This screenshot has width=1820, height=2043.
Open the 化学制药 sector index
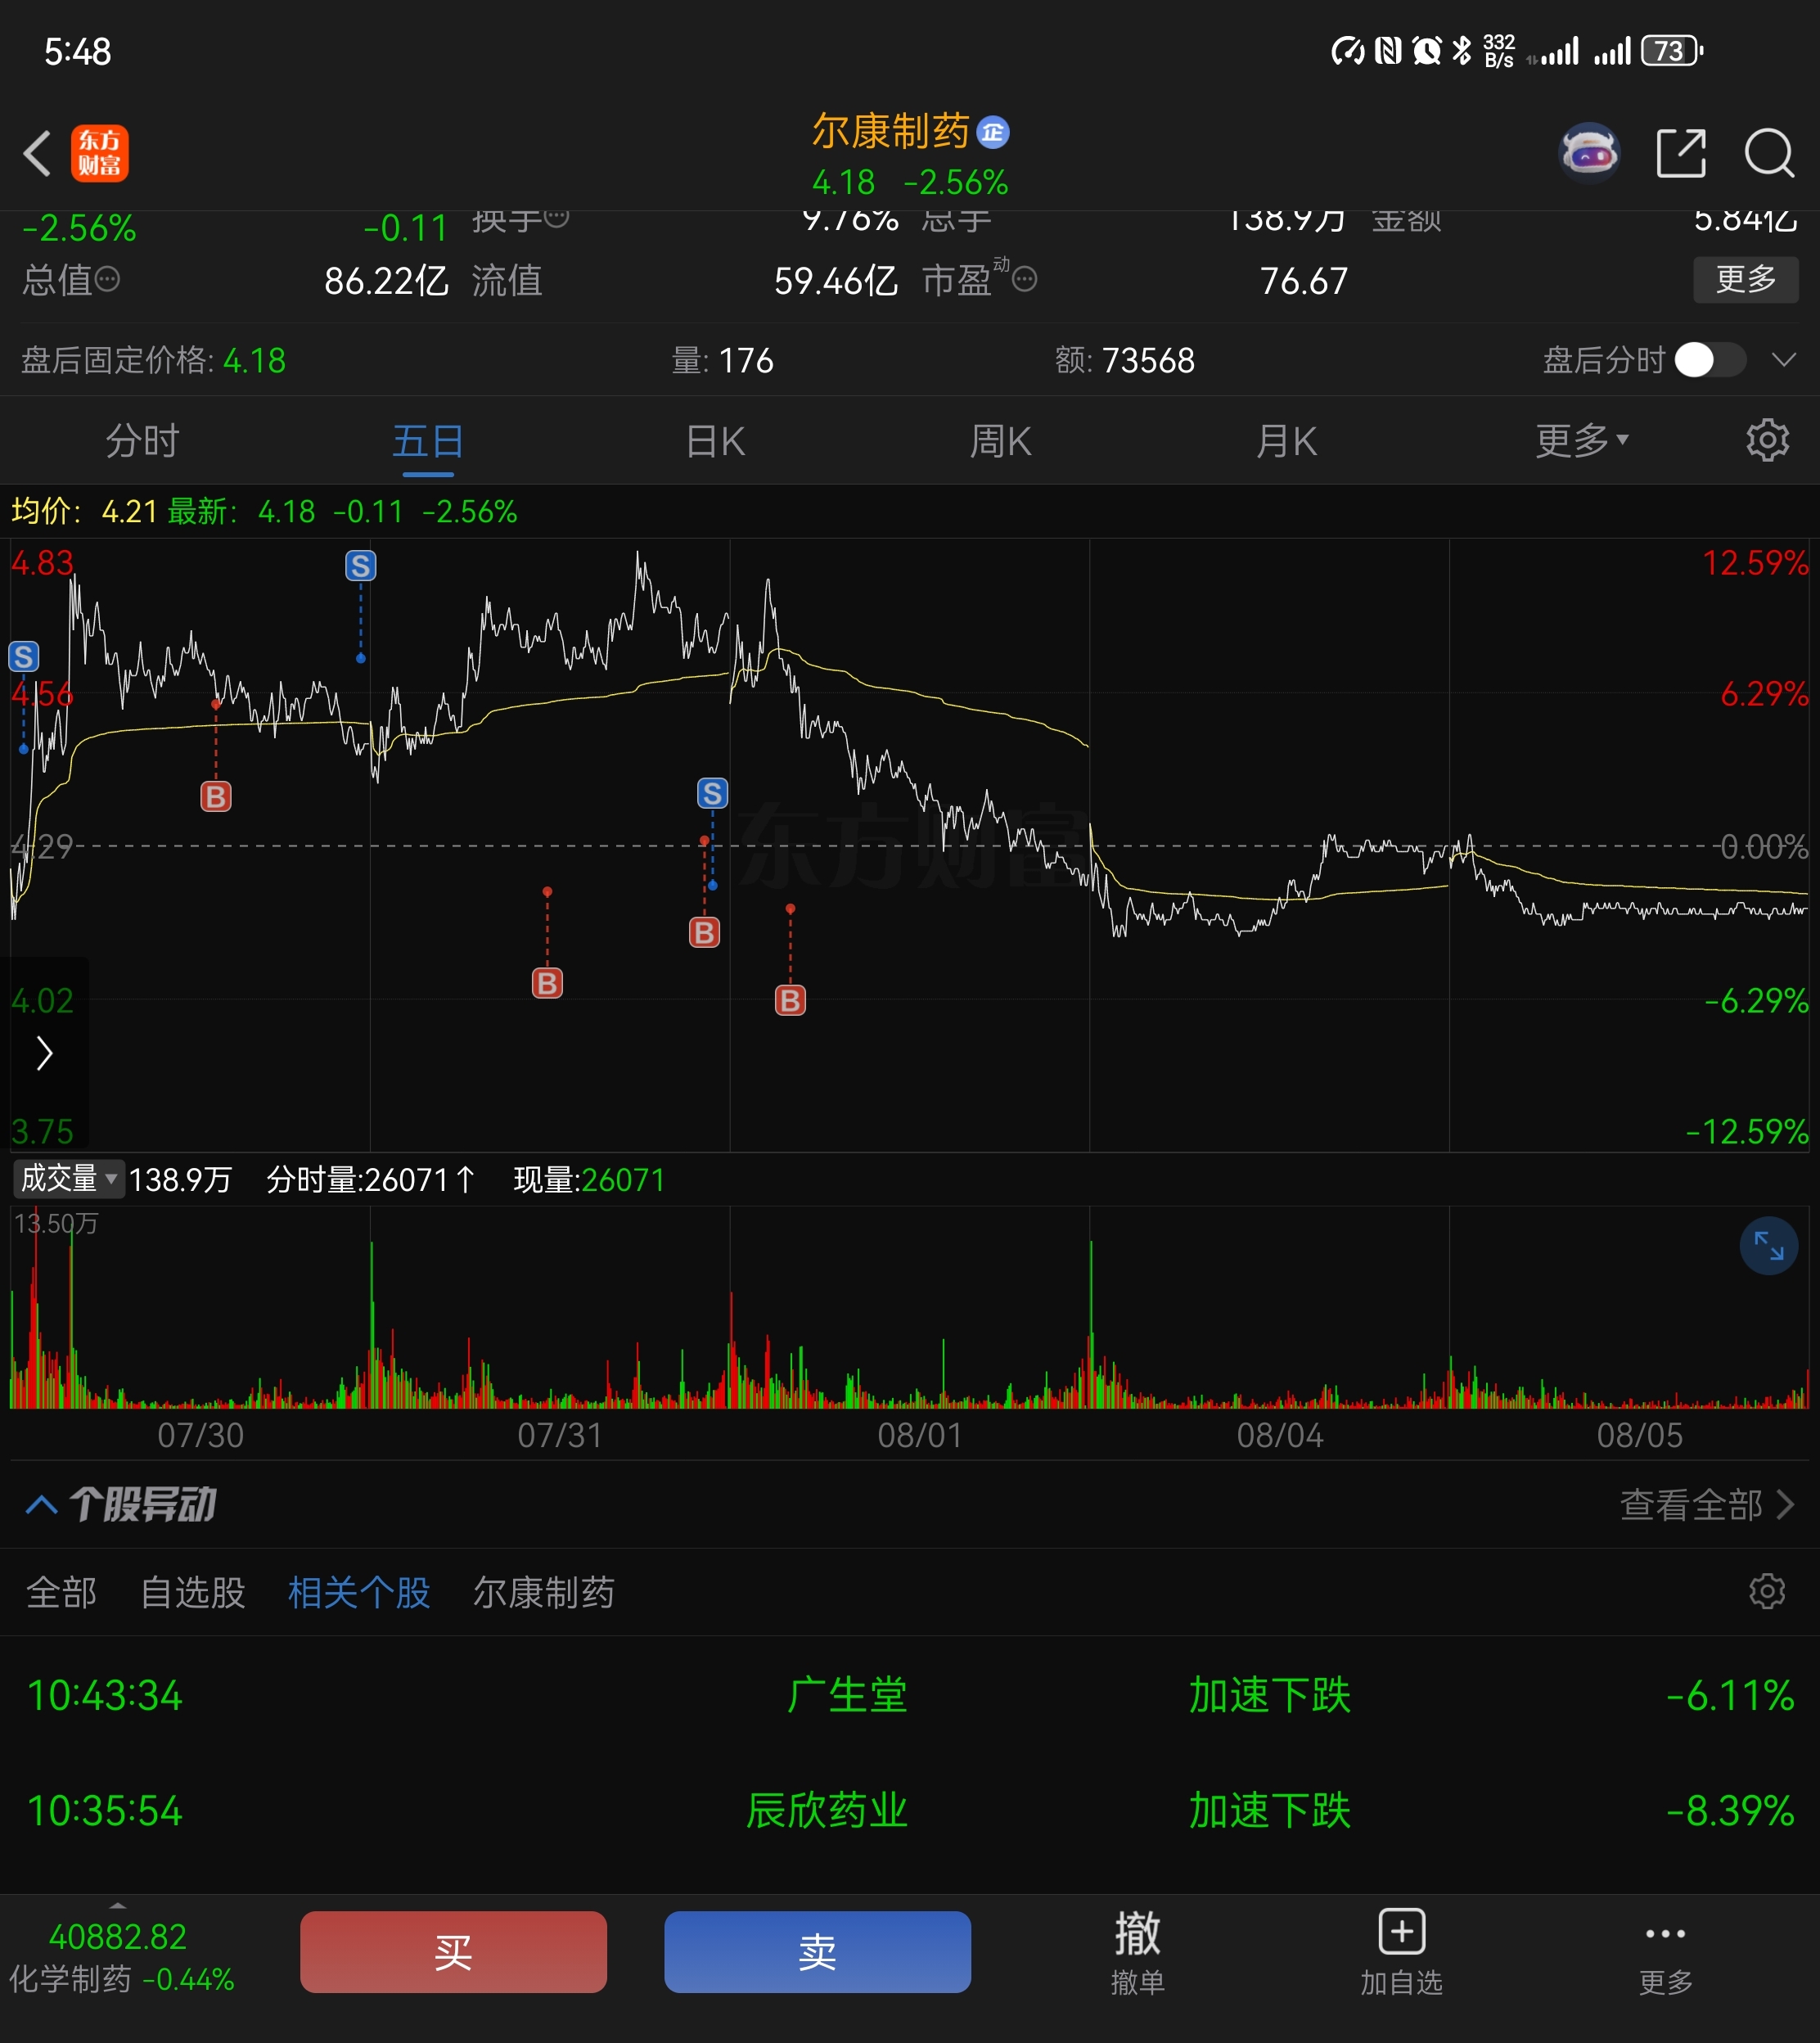click(x=121, y=1957)
